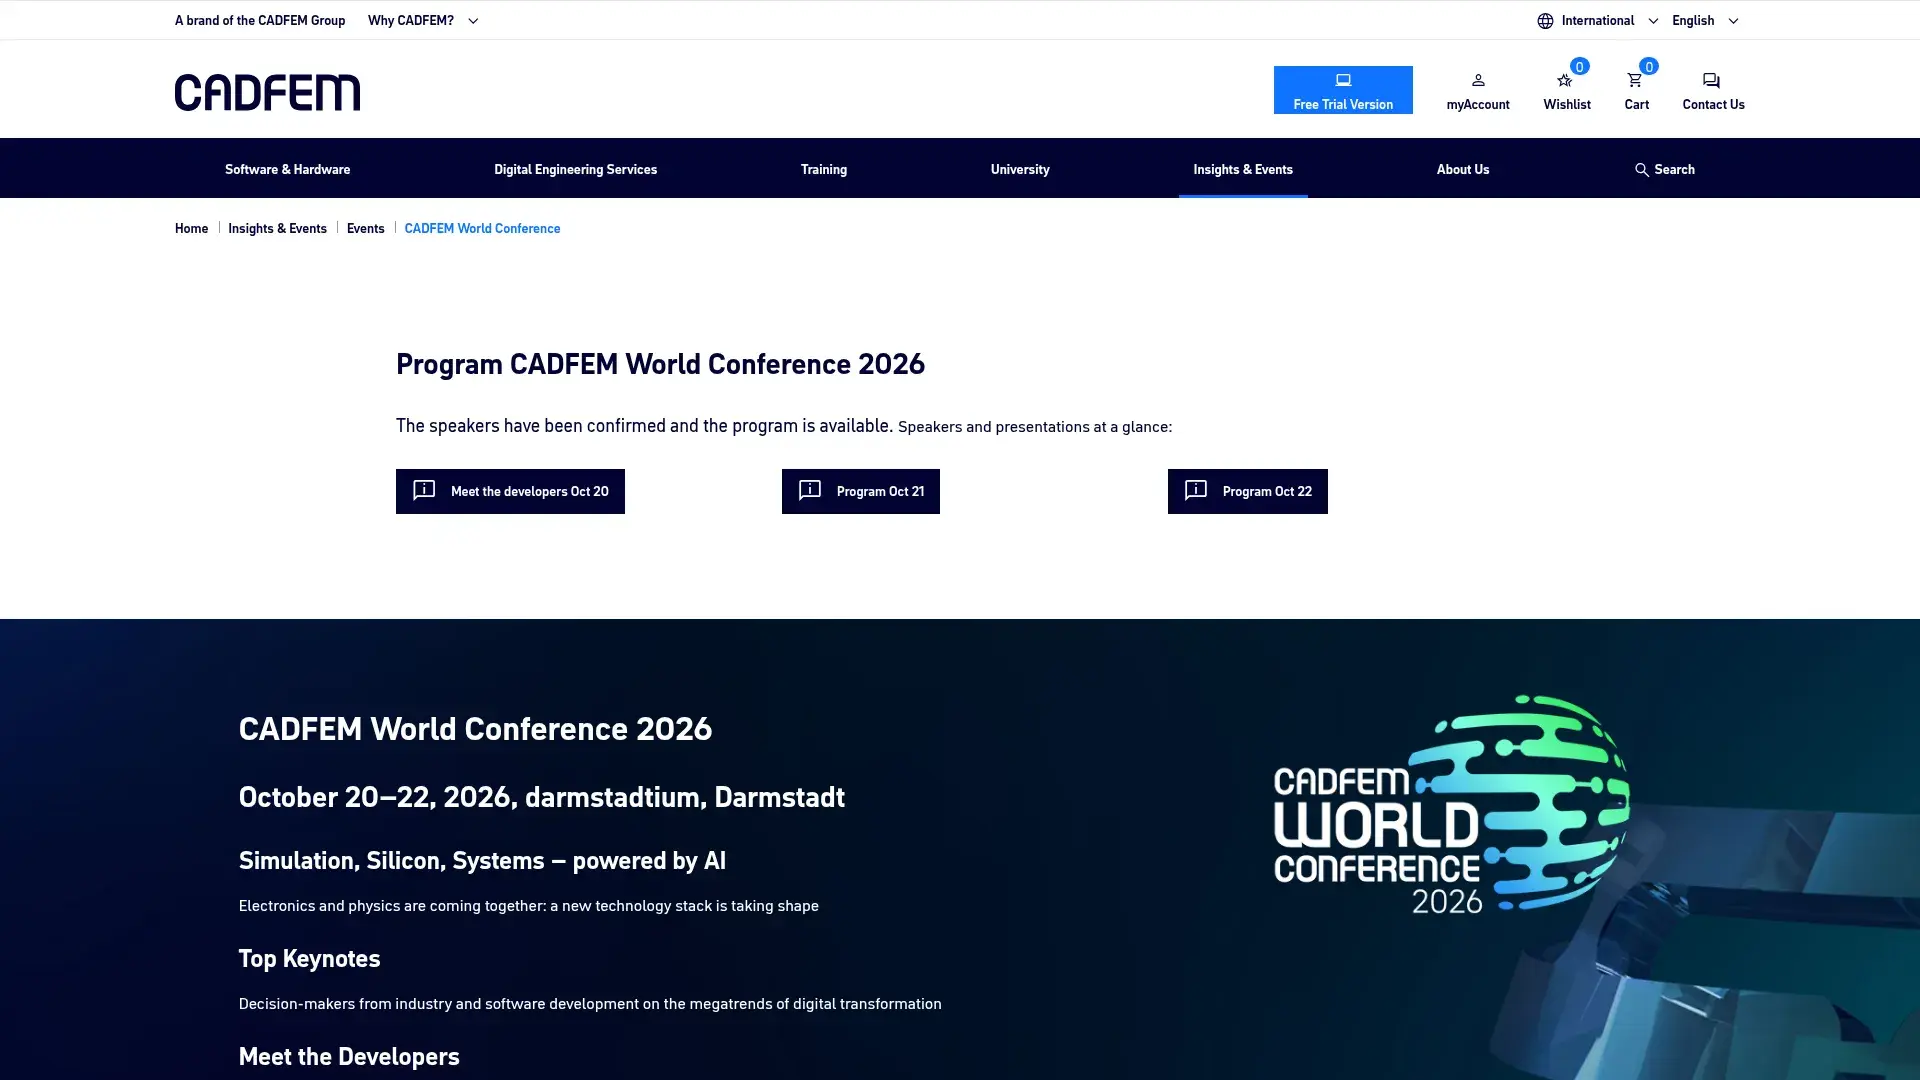This screenshot has width=1920, height=1080.
Task: Click the globe icon beside International
Action: [1545, 20]
